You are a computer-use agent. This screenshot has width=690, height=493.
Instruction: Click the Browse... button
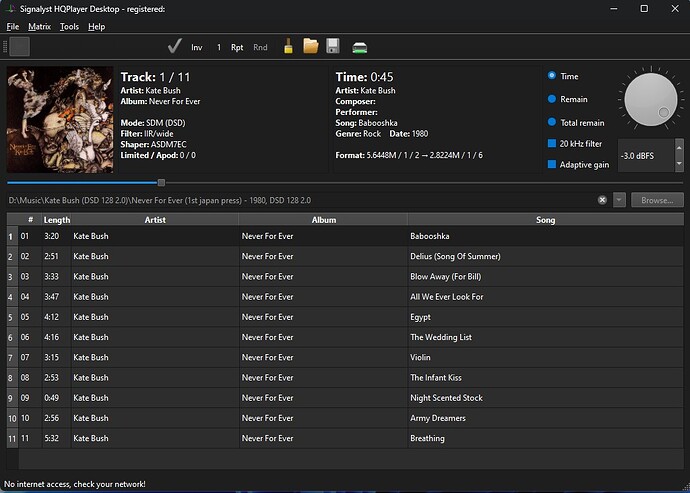[x=657, y=200]
